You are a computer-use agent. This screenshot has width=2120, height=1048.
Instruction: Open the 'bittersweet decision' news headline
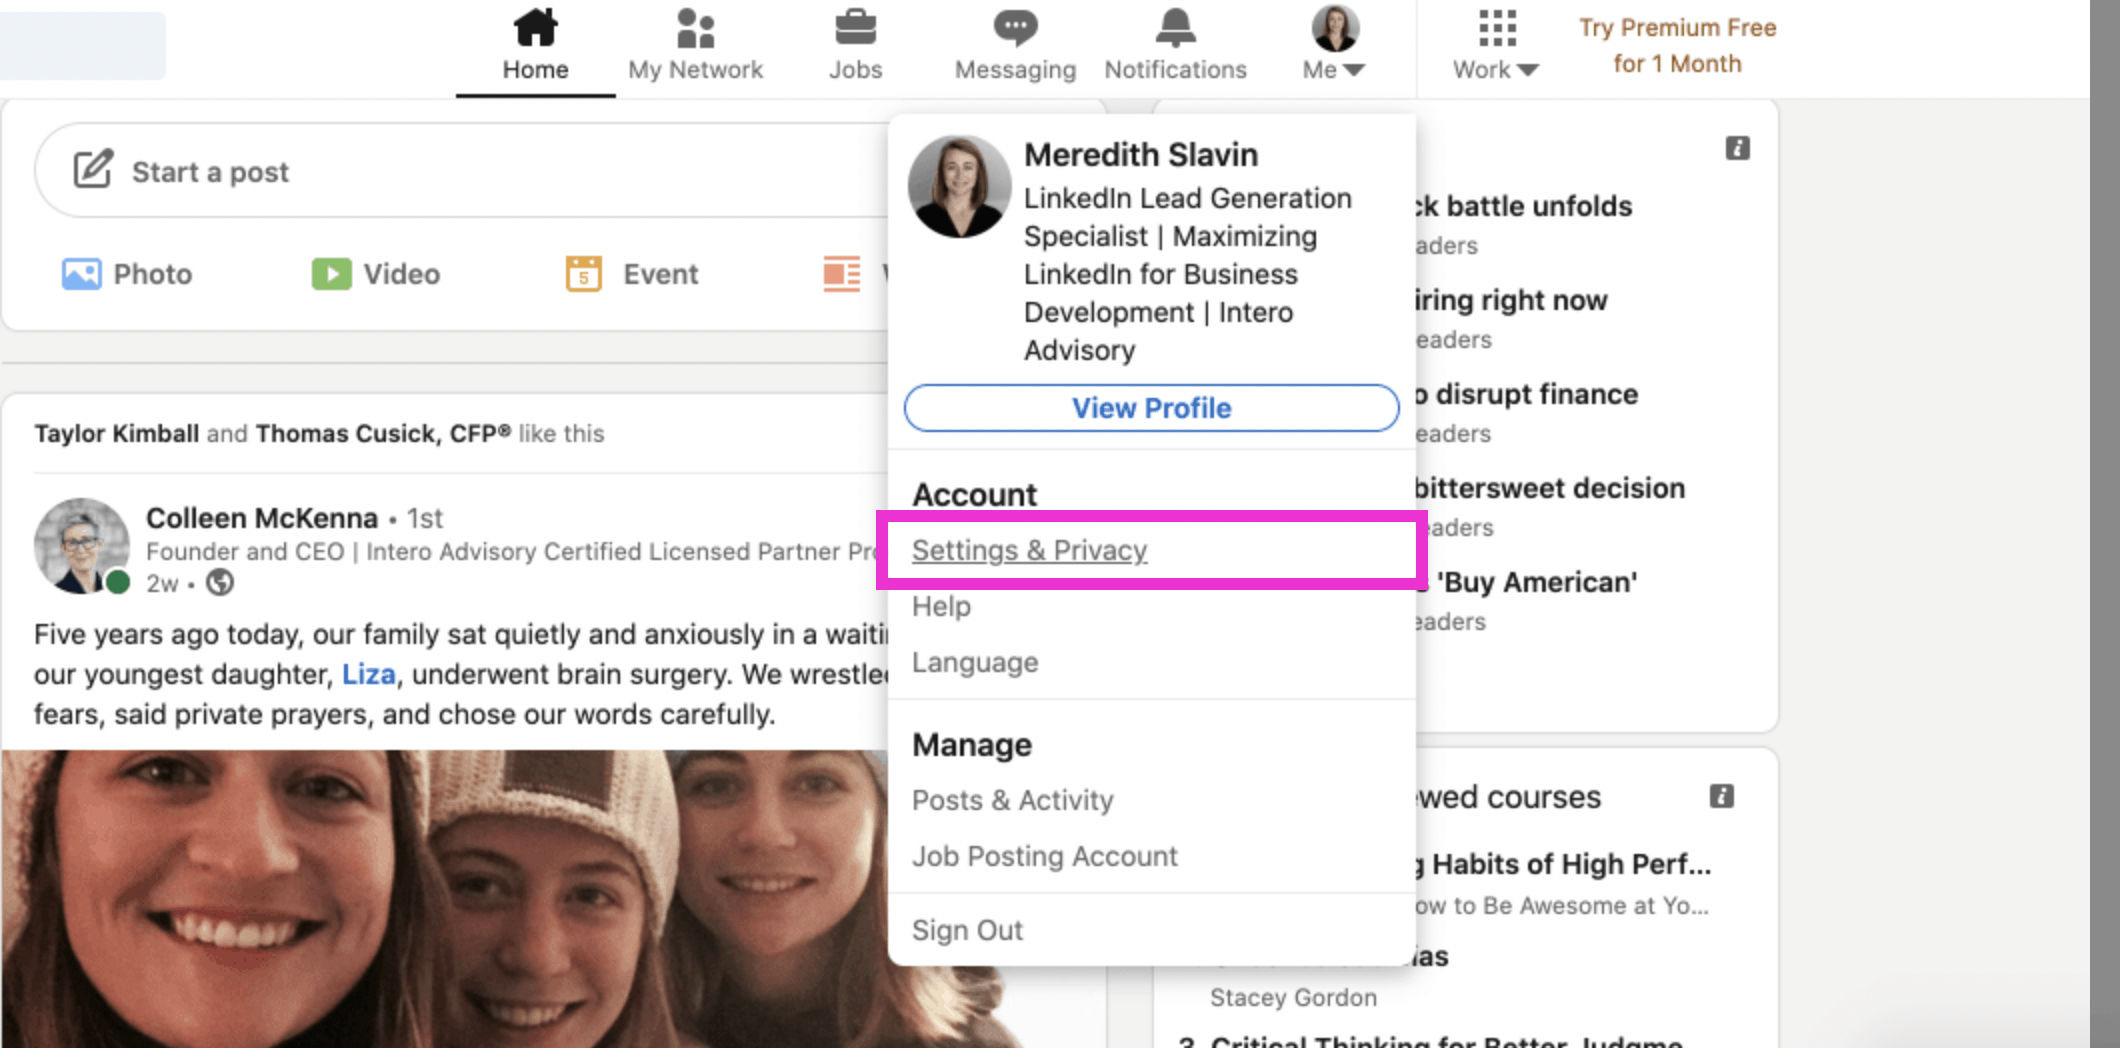(1549, 488)
